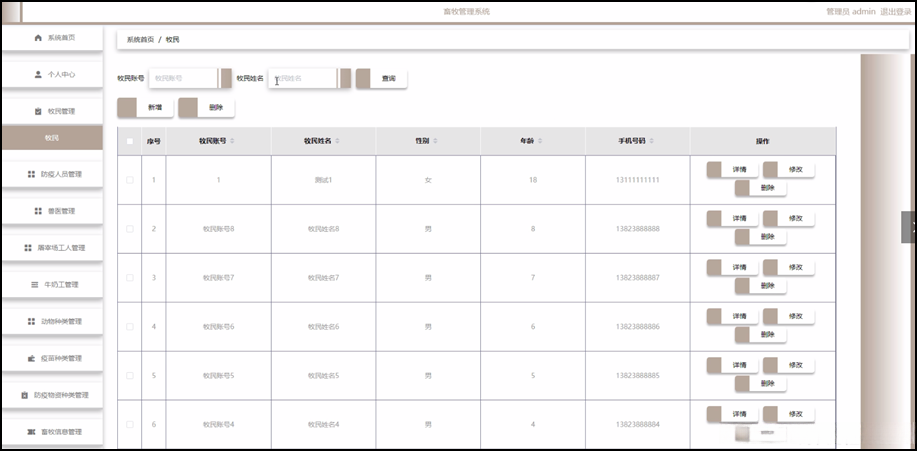Viewport: 917px width, 451px height.
Task: Click the 牧民账号 search input field
Action: pyautogui.click(x=183, y=78)
